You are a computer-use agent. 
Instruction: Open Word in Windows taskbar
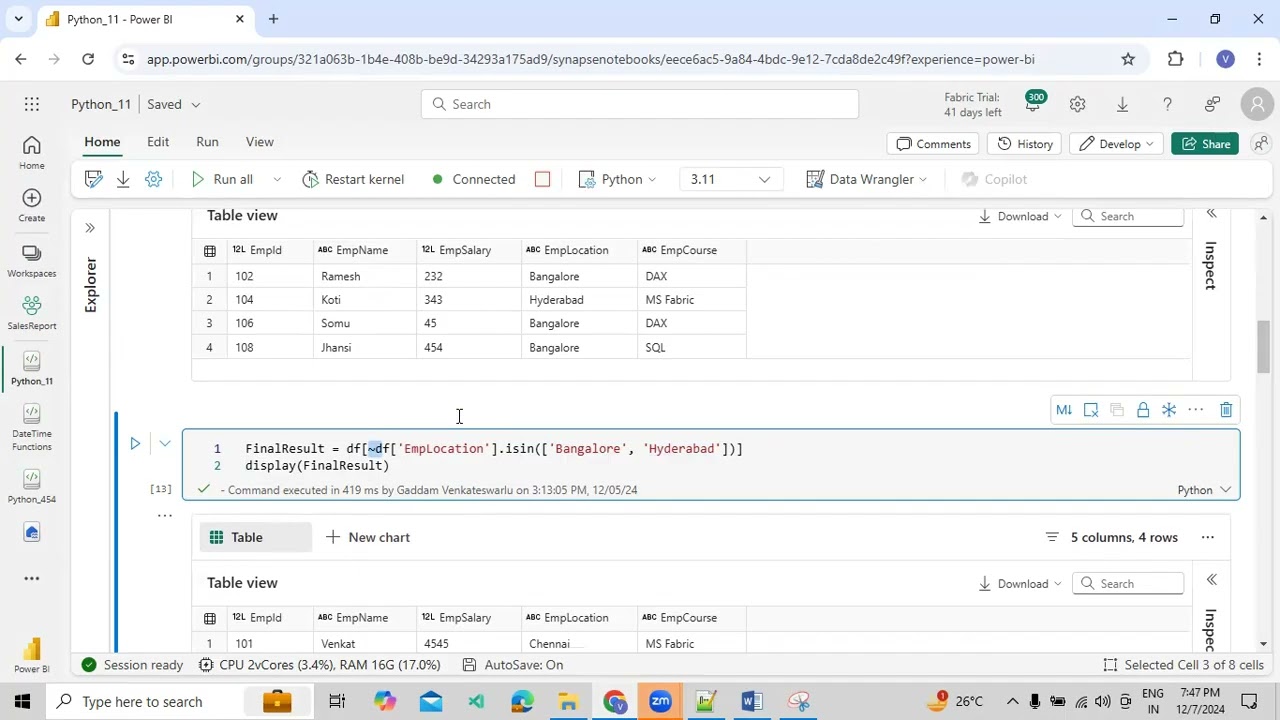(752, 701)
